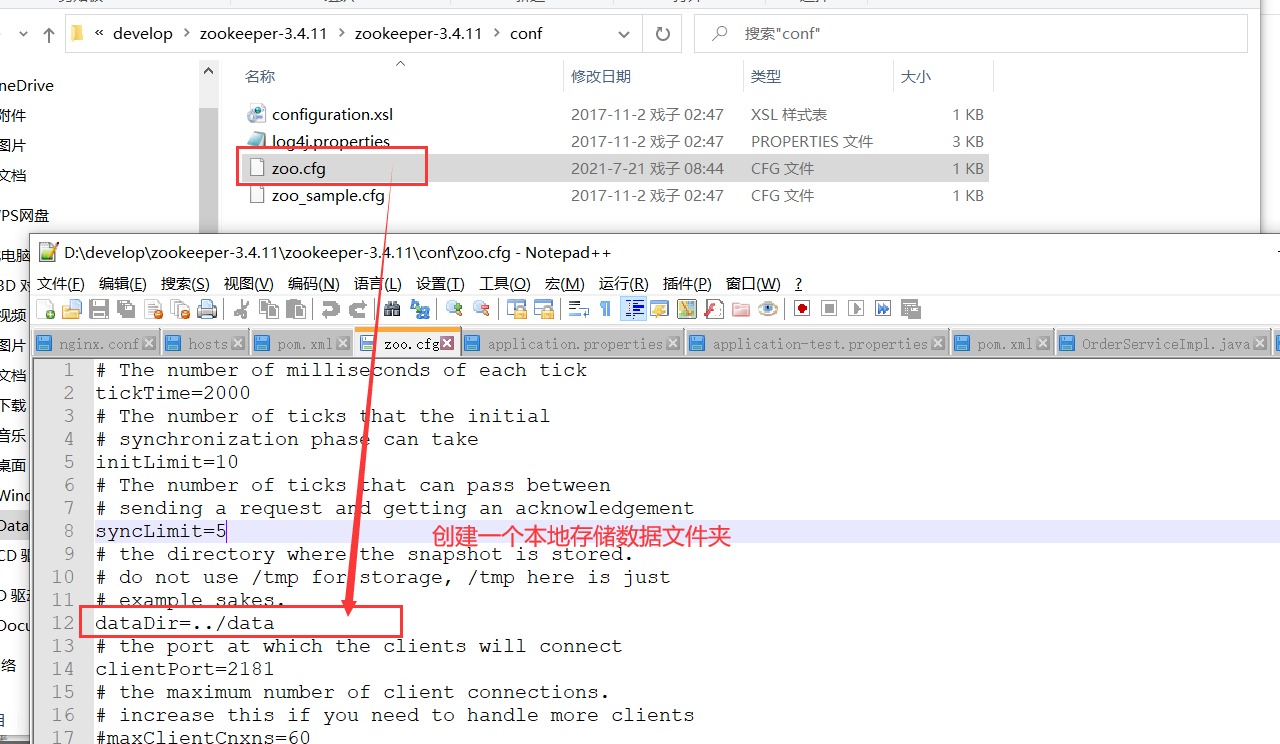The width and height of the screenshot is (1280, 744).
Task: Click Explorer's up-one-level arrow button
Action: pyautogui.click(x=49, y=34)
